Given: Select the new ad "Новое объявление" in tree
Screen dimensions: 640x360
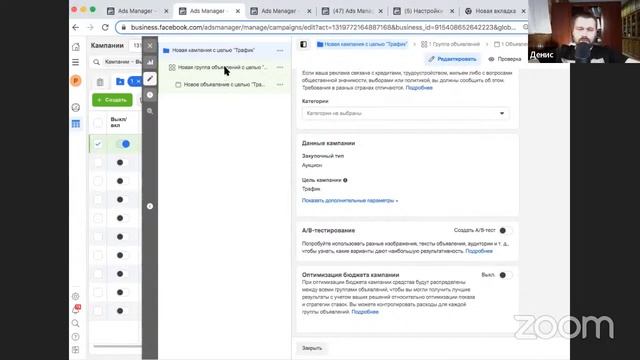Looking at the screenshot, I should (x=224, y=84).
